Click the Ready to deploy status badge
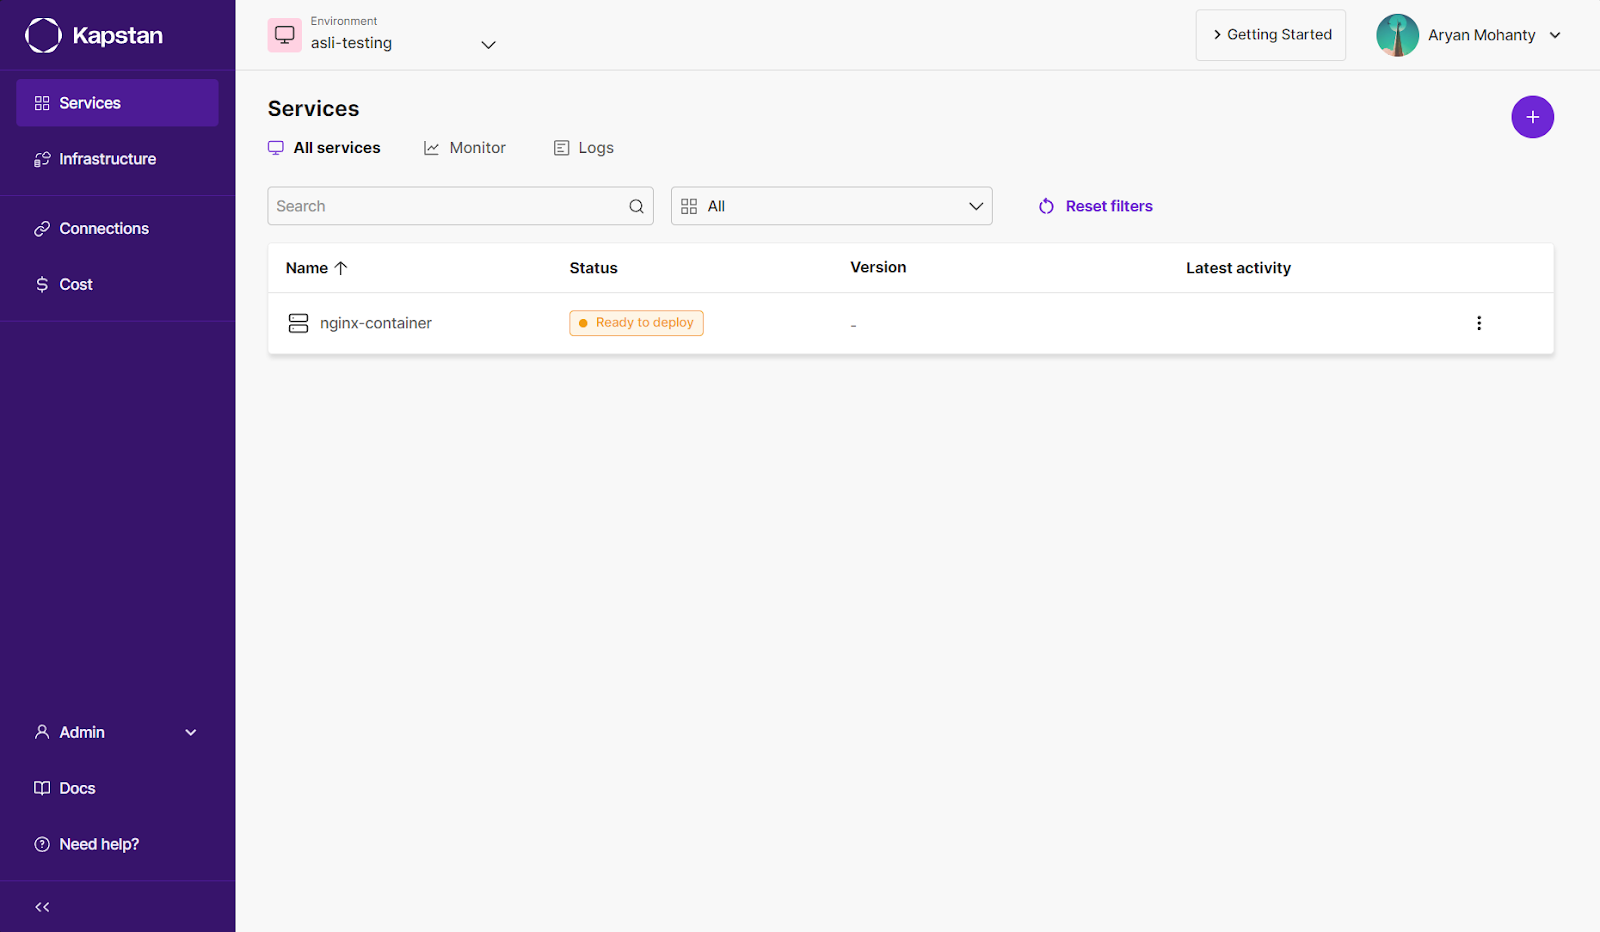Screen dimensions: 1600x932 point(637,323)
